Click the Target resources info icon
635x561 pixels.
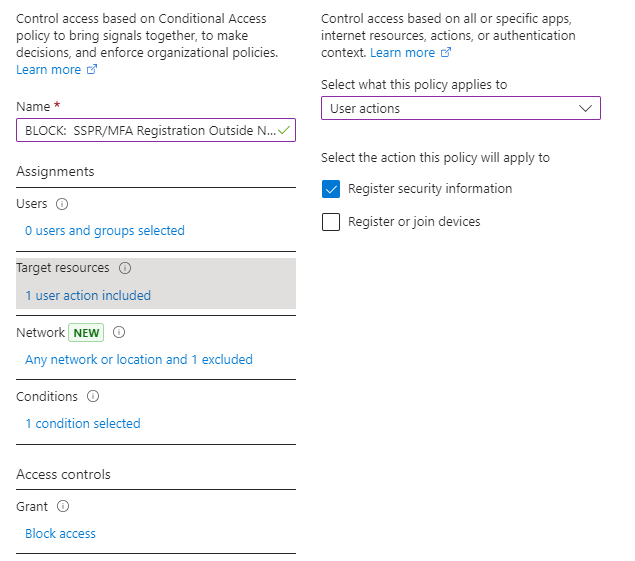coord(125,268)
